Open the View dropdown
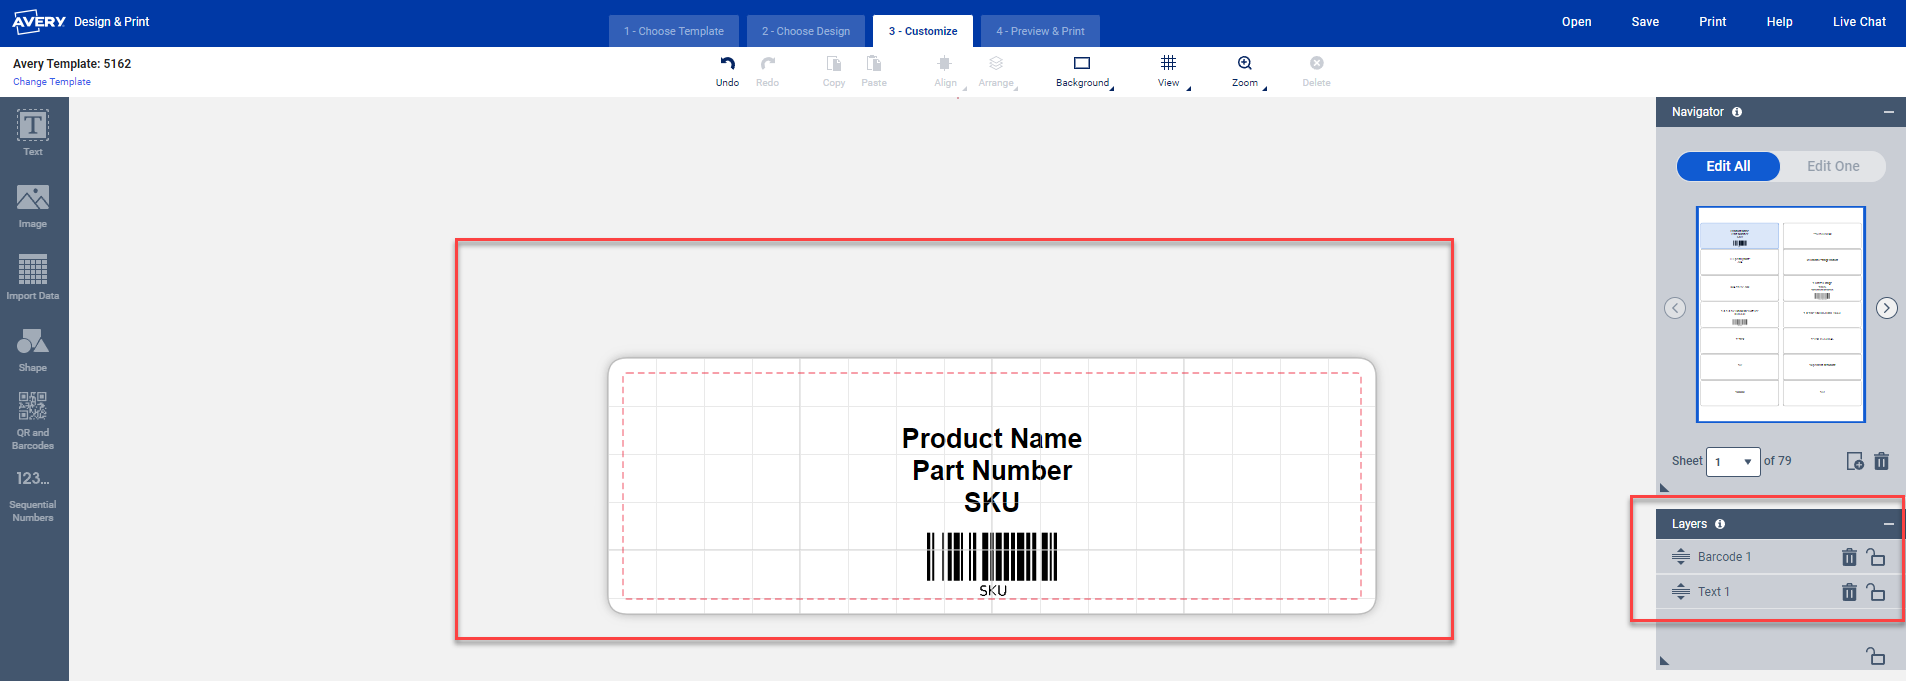Screen dimensions: 1906x681 [x=1171, y=70]
